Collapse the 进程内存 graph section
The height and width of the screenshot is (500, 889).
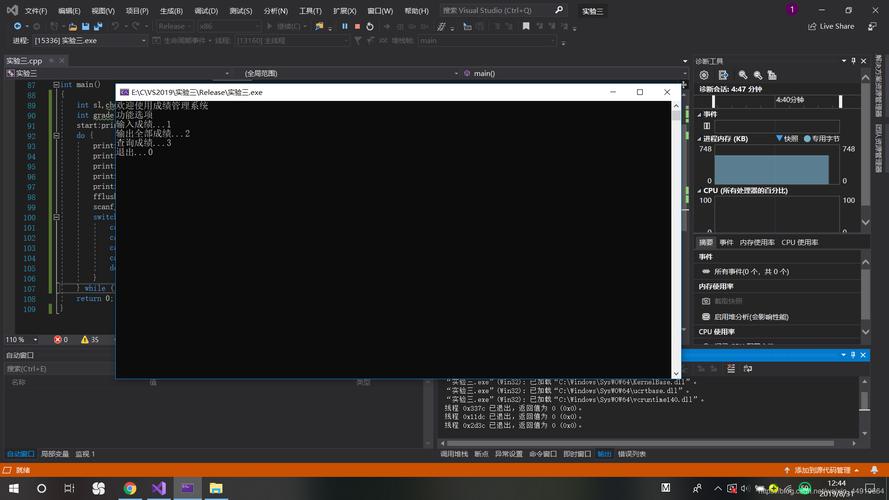tap(699, 139)
